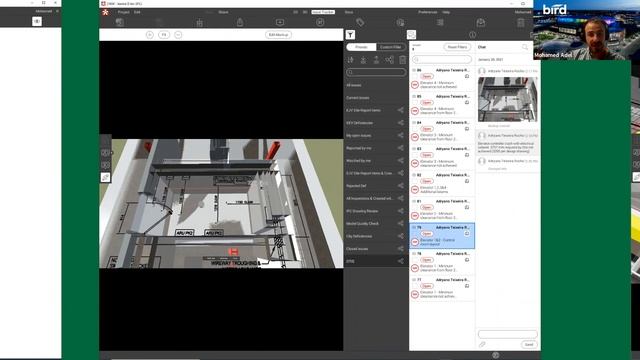Toggle the eye icon in left window

click(x=37, y=21)
